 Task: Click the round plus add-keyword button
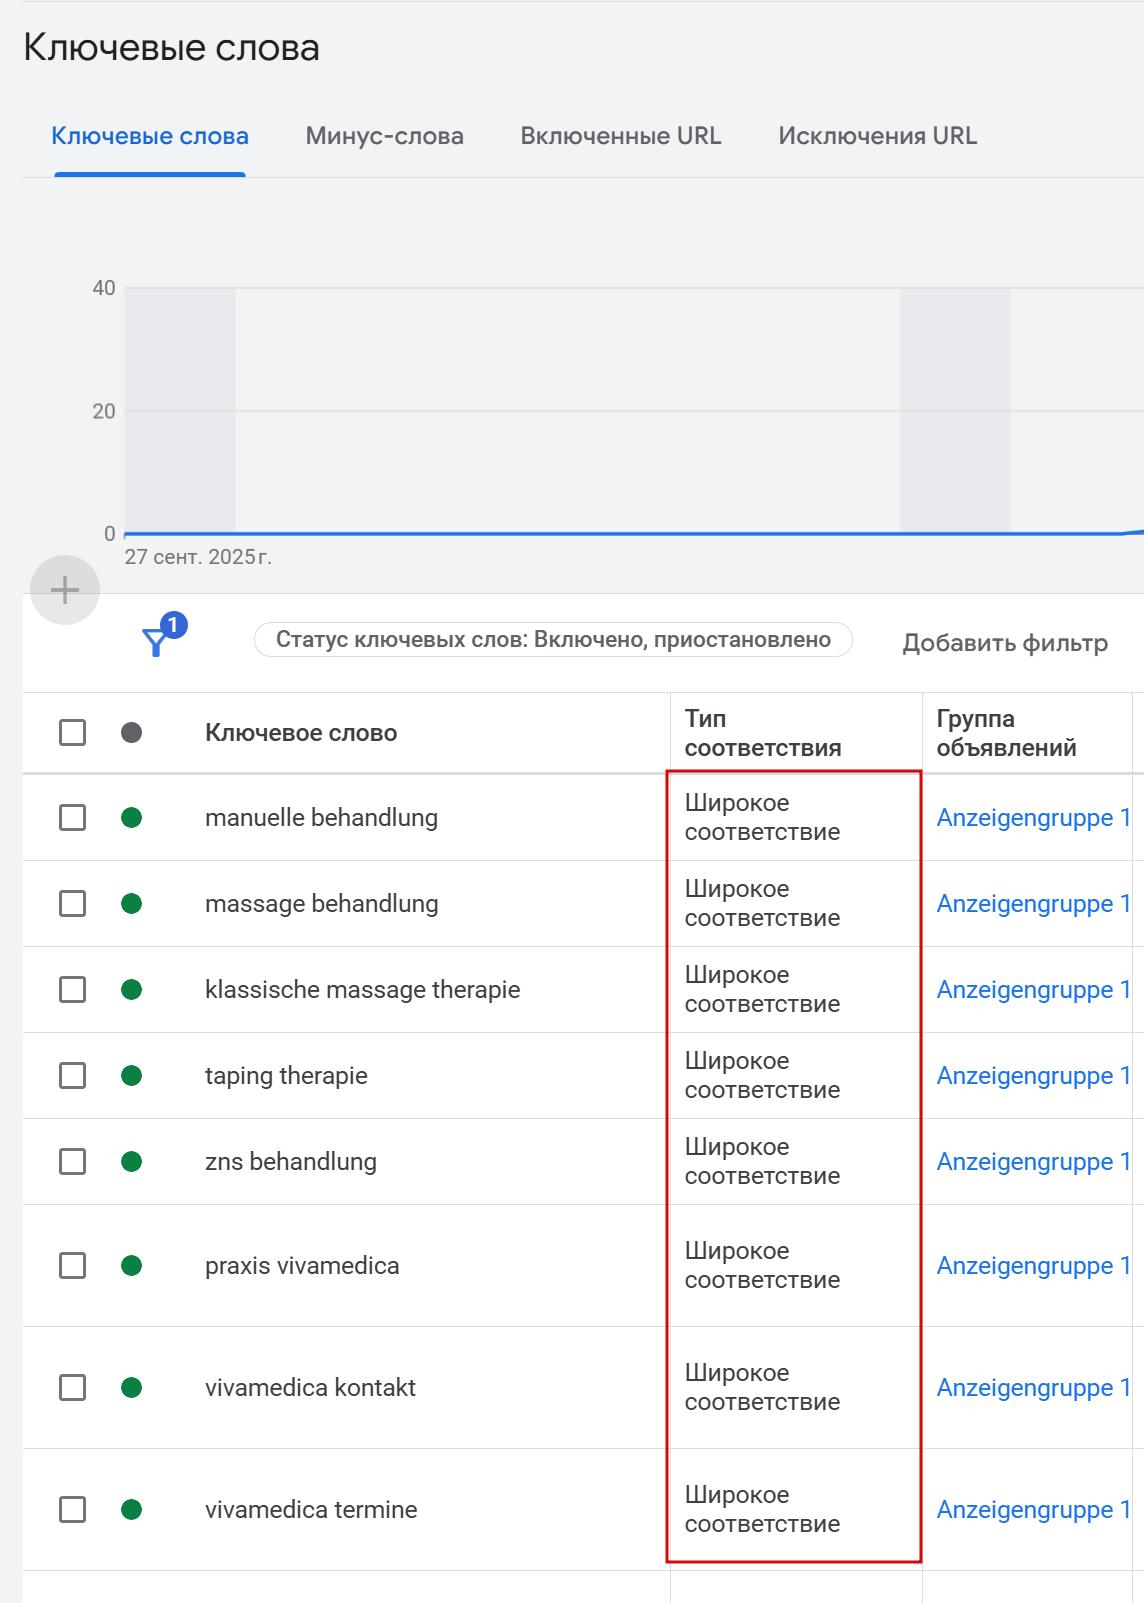[65, 590]
